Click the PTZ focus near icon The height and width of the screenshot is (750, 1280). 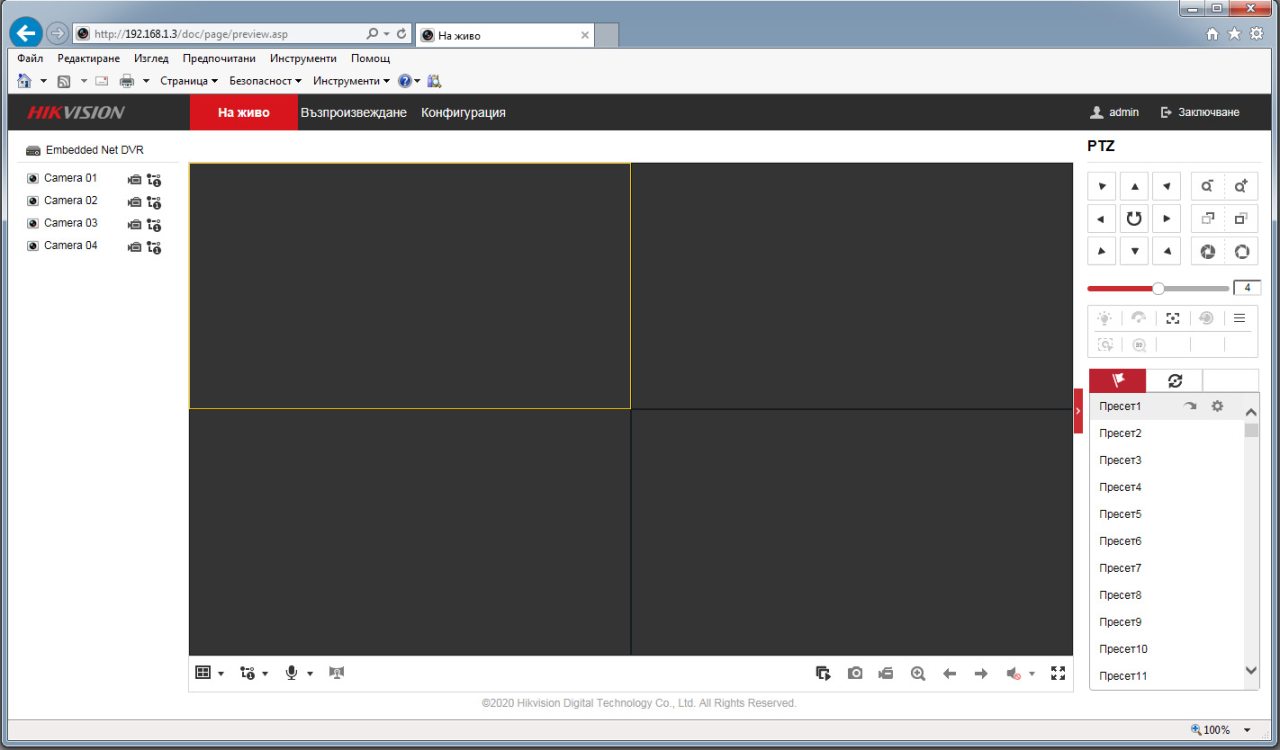click(1208, 218)
